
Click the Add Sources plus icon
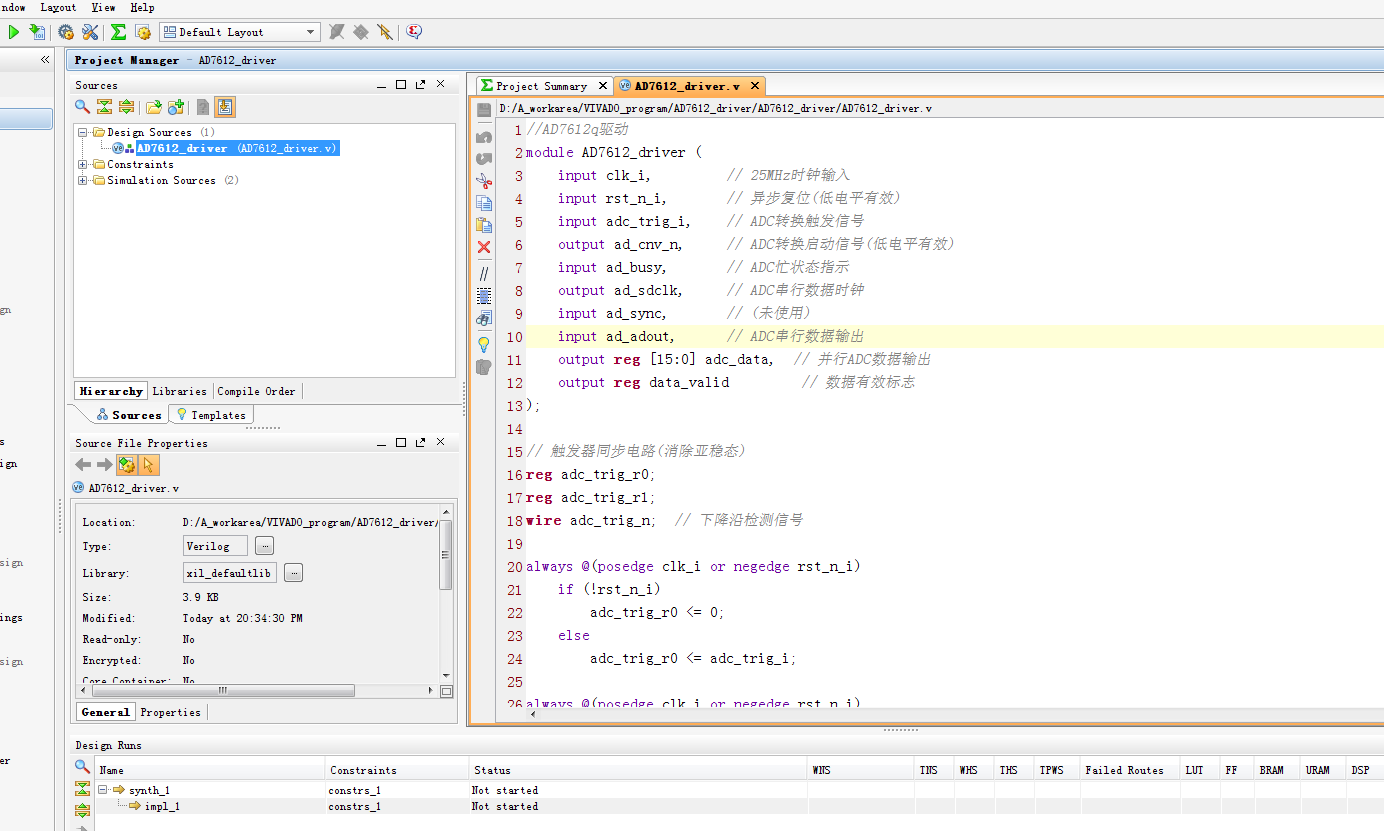point(176,107)
